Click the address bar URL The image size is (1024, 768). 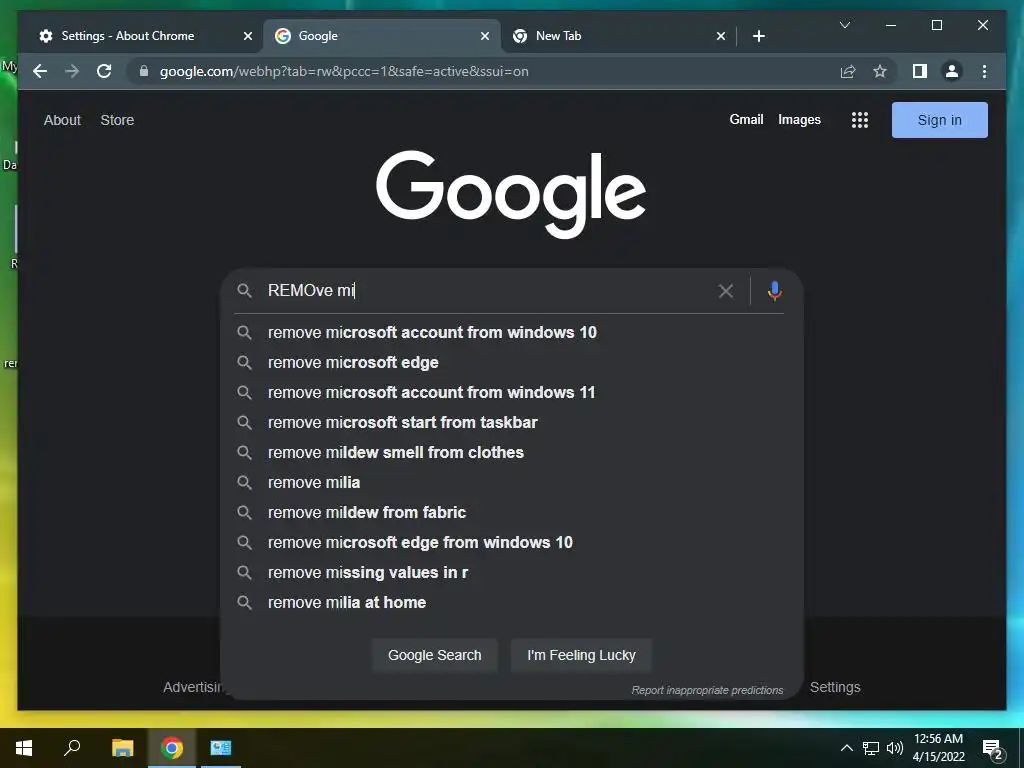[344, 71]
